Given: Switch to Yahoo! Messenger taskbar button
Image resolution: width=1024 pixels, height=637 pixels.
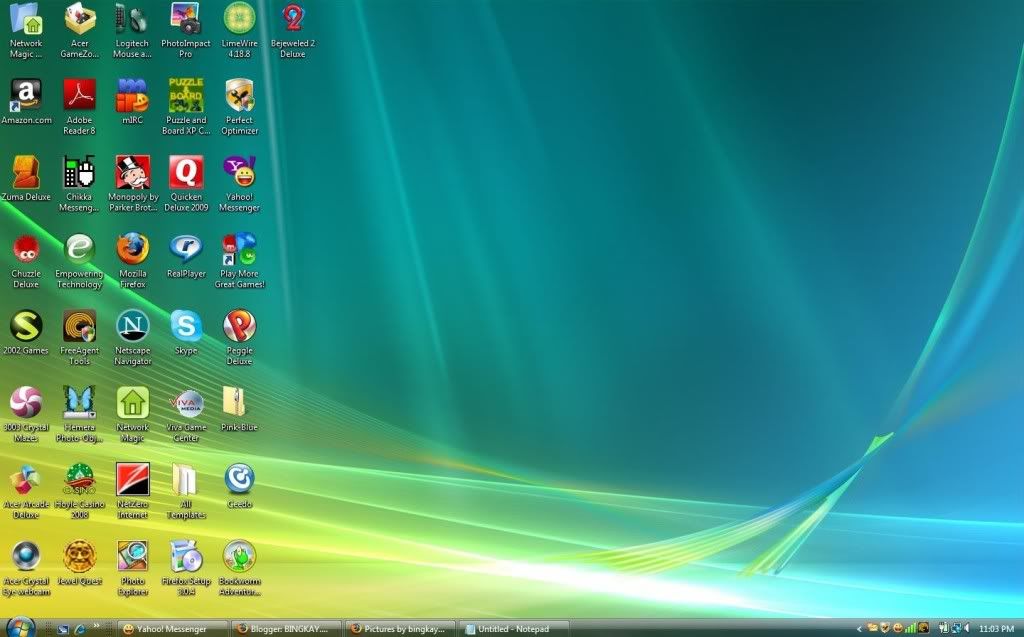Looking at the screenshot, I should [x=173, y=629].
